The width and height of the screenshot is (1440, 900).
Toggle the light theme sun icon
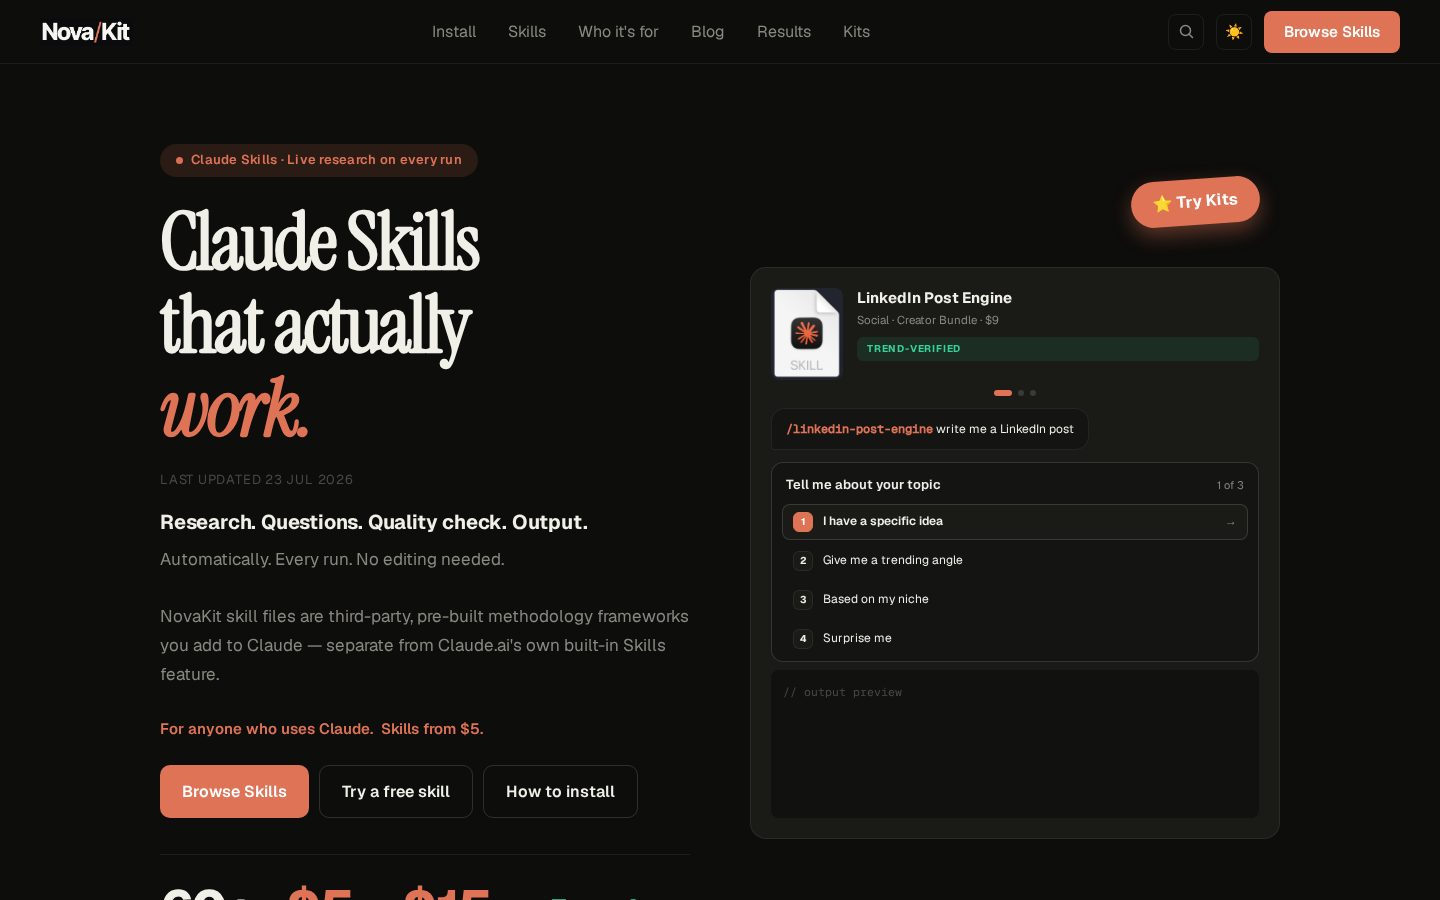pos(1234,32)
